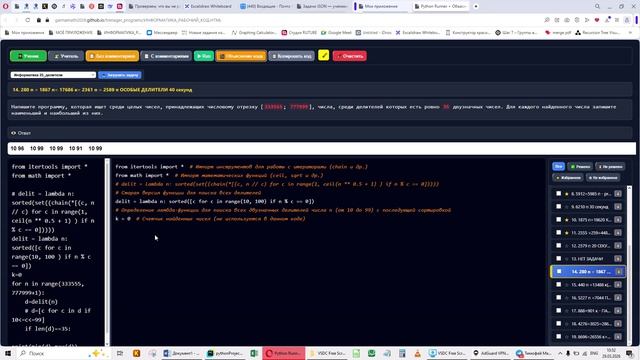Click the small square icon right of task row 8
Image resolution: width=640 pixels, height=360 pixels.
[618, 194]
